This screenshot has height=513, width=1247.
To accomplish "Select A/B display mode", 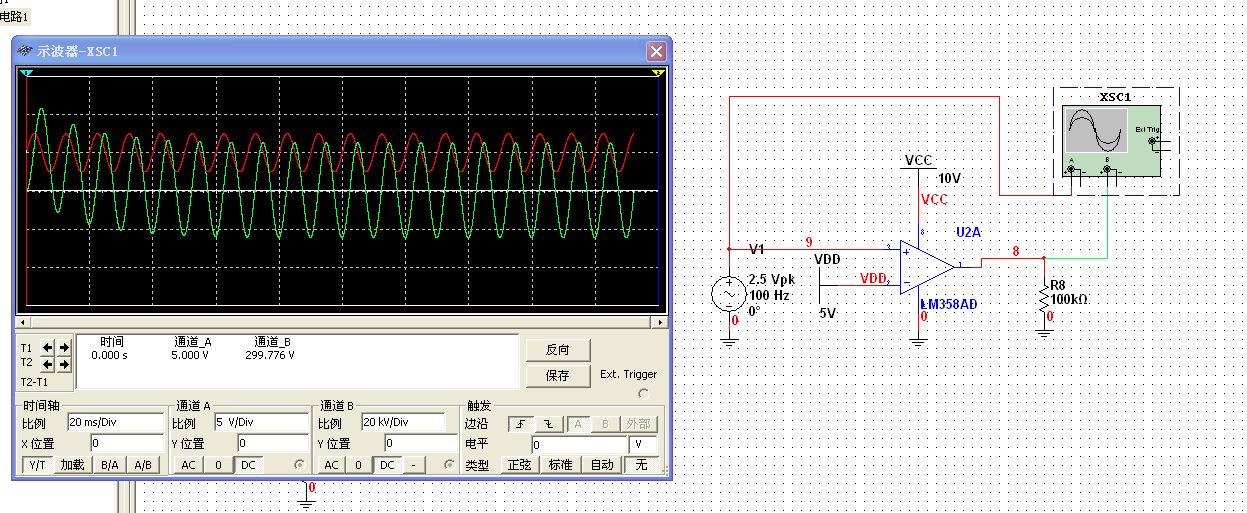I will [x=143, y=465].
